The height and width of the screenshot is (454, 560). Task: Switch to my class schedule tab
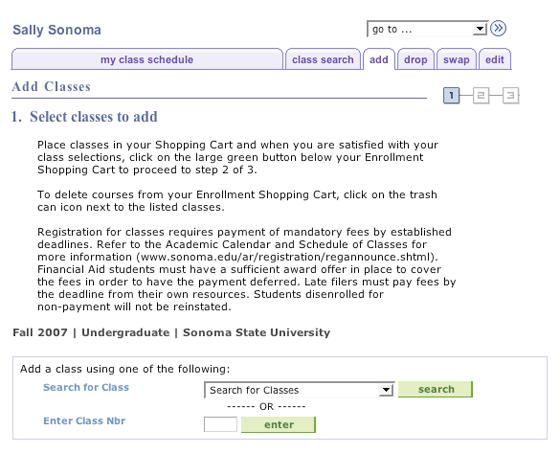pyautogui.click(x=147, y=59)
